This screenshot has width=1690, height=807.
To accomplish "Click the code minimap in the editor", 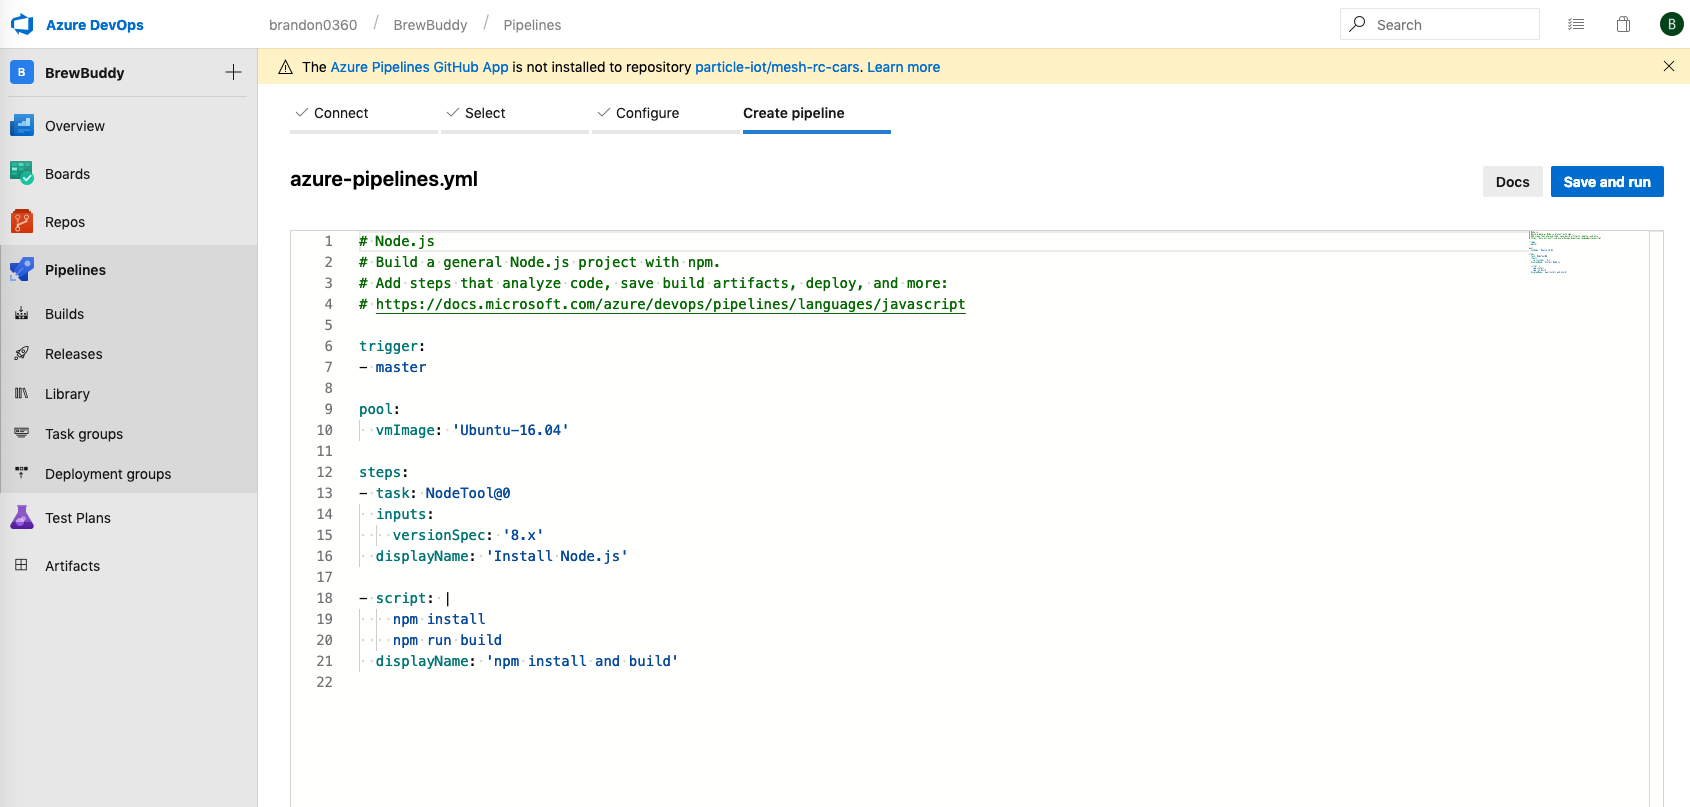I will 1565,253.
